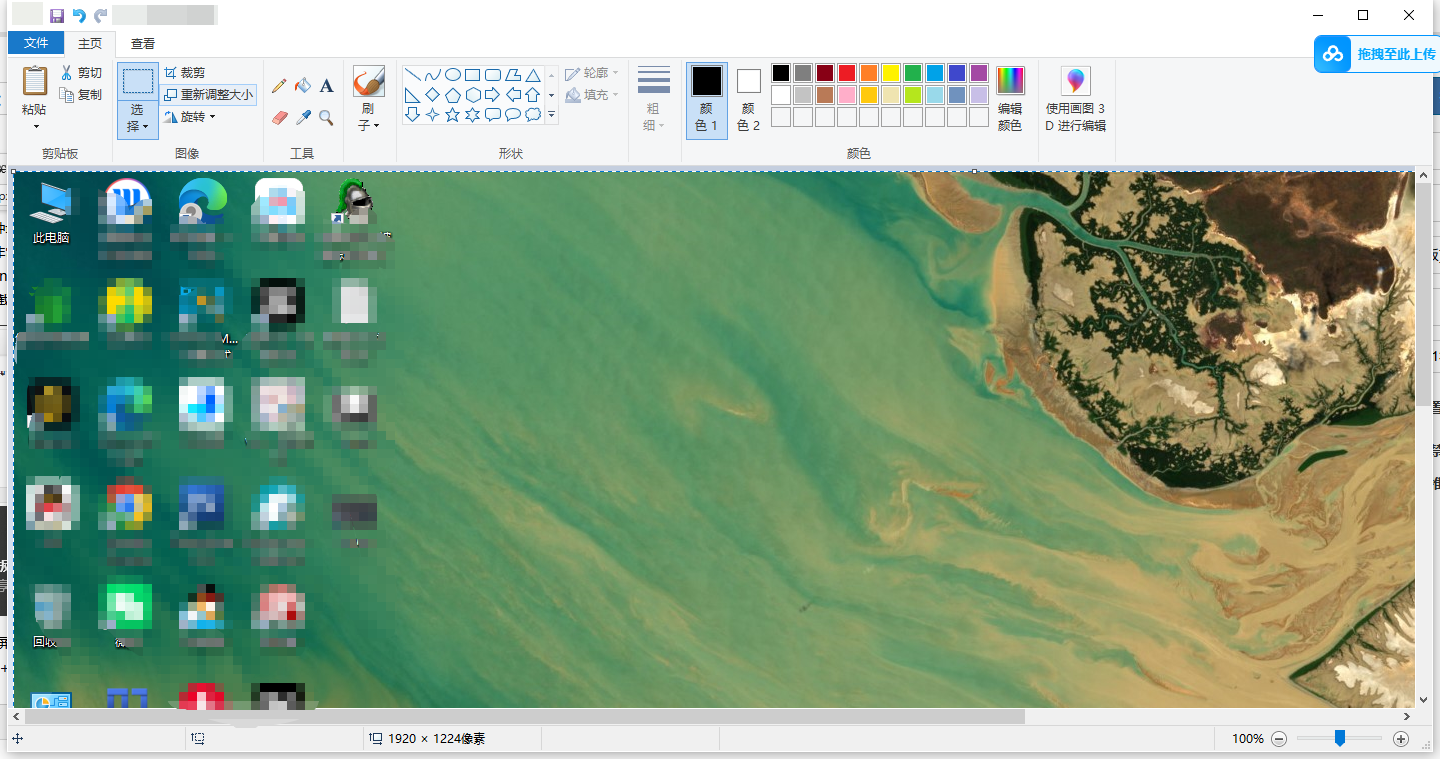Activate the Text tool (A icon)

pos(326,87)
